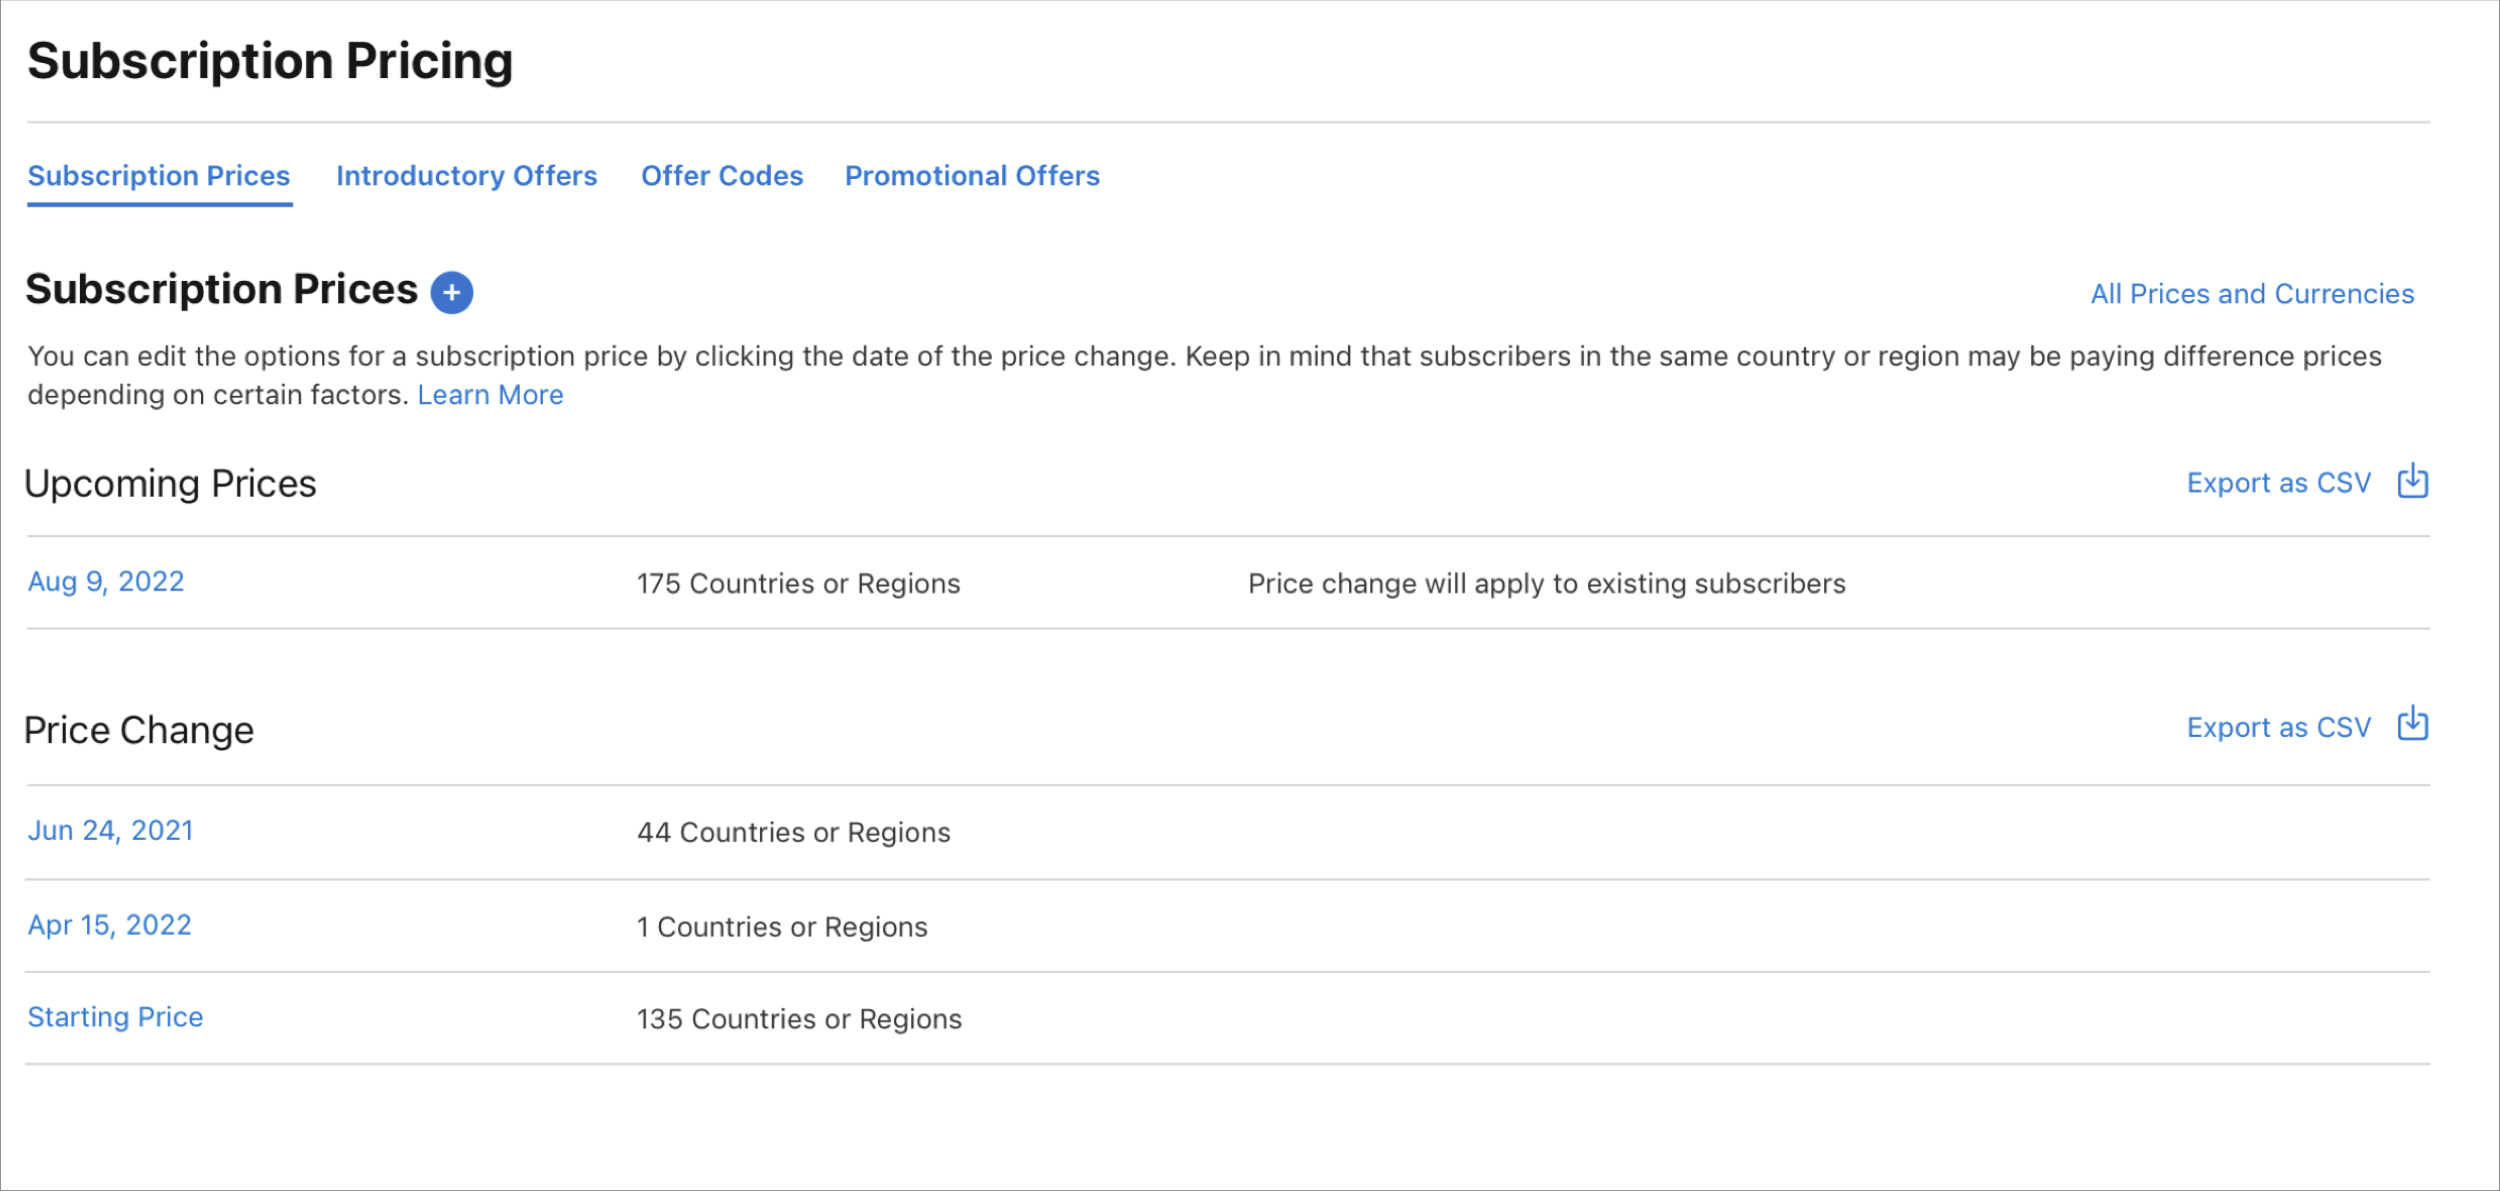The height and width of the screenshot is (1191, 2500).
Task: Open the Aug 9, 2022 upcoming price change
Action: click(x=105, y=581)
